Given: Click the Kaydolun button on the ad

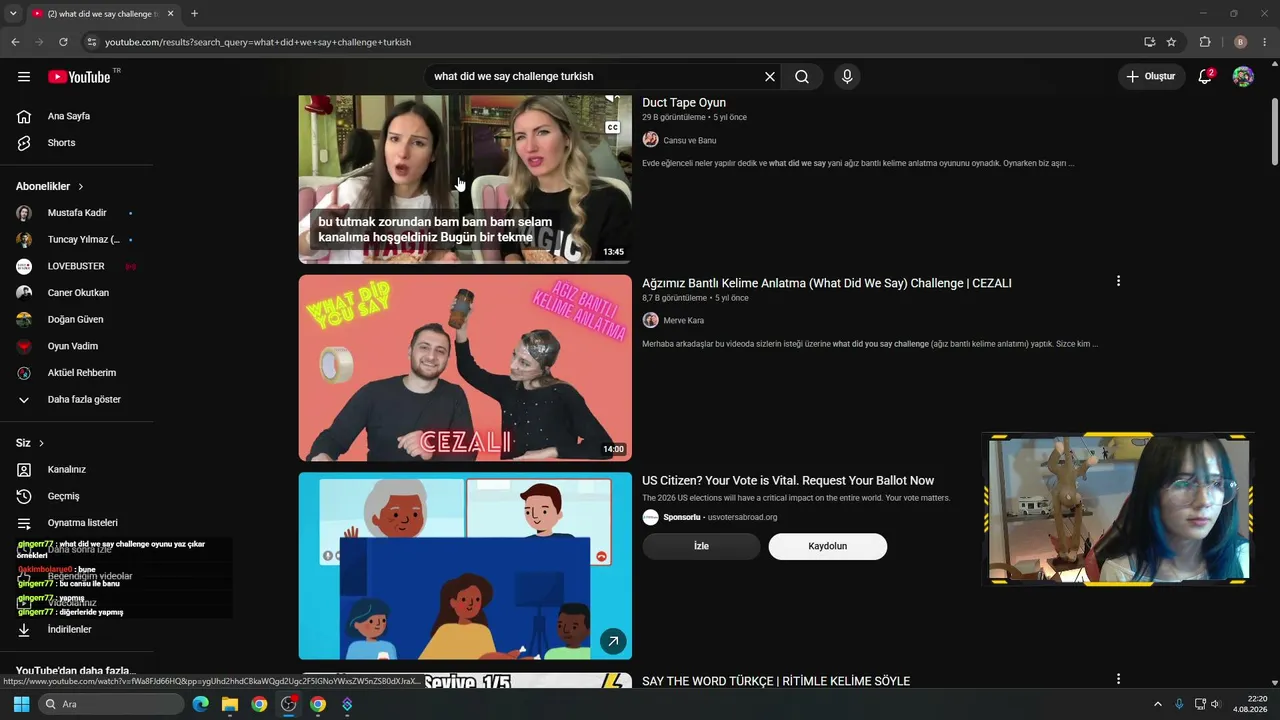Looking at the screenshot, I should tap(828, 546).
